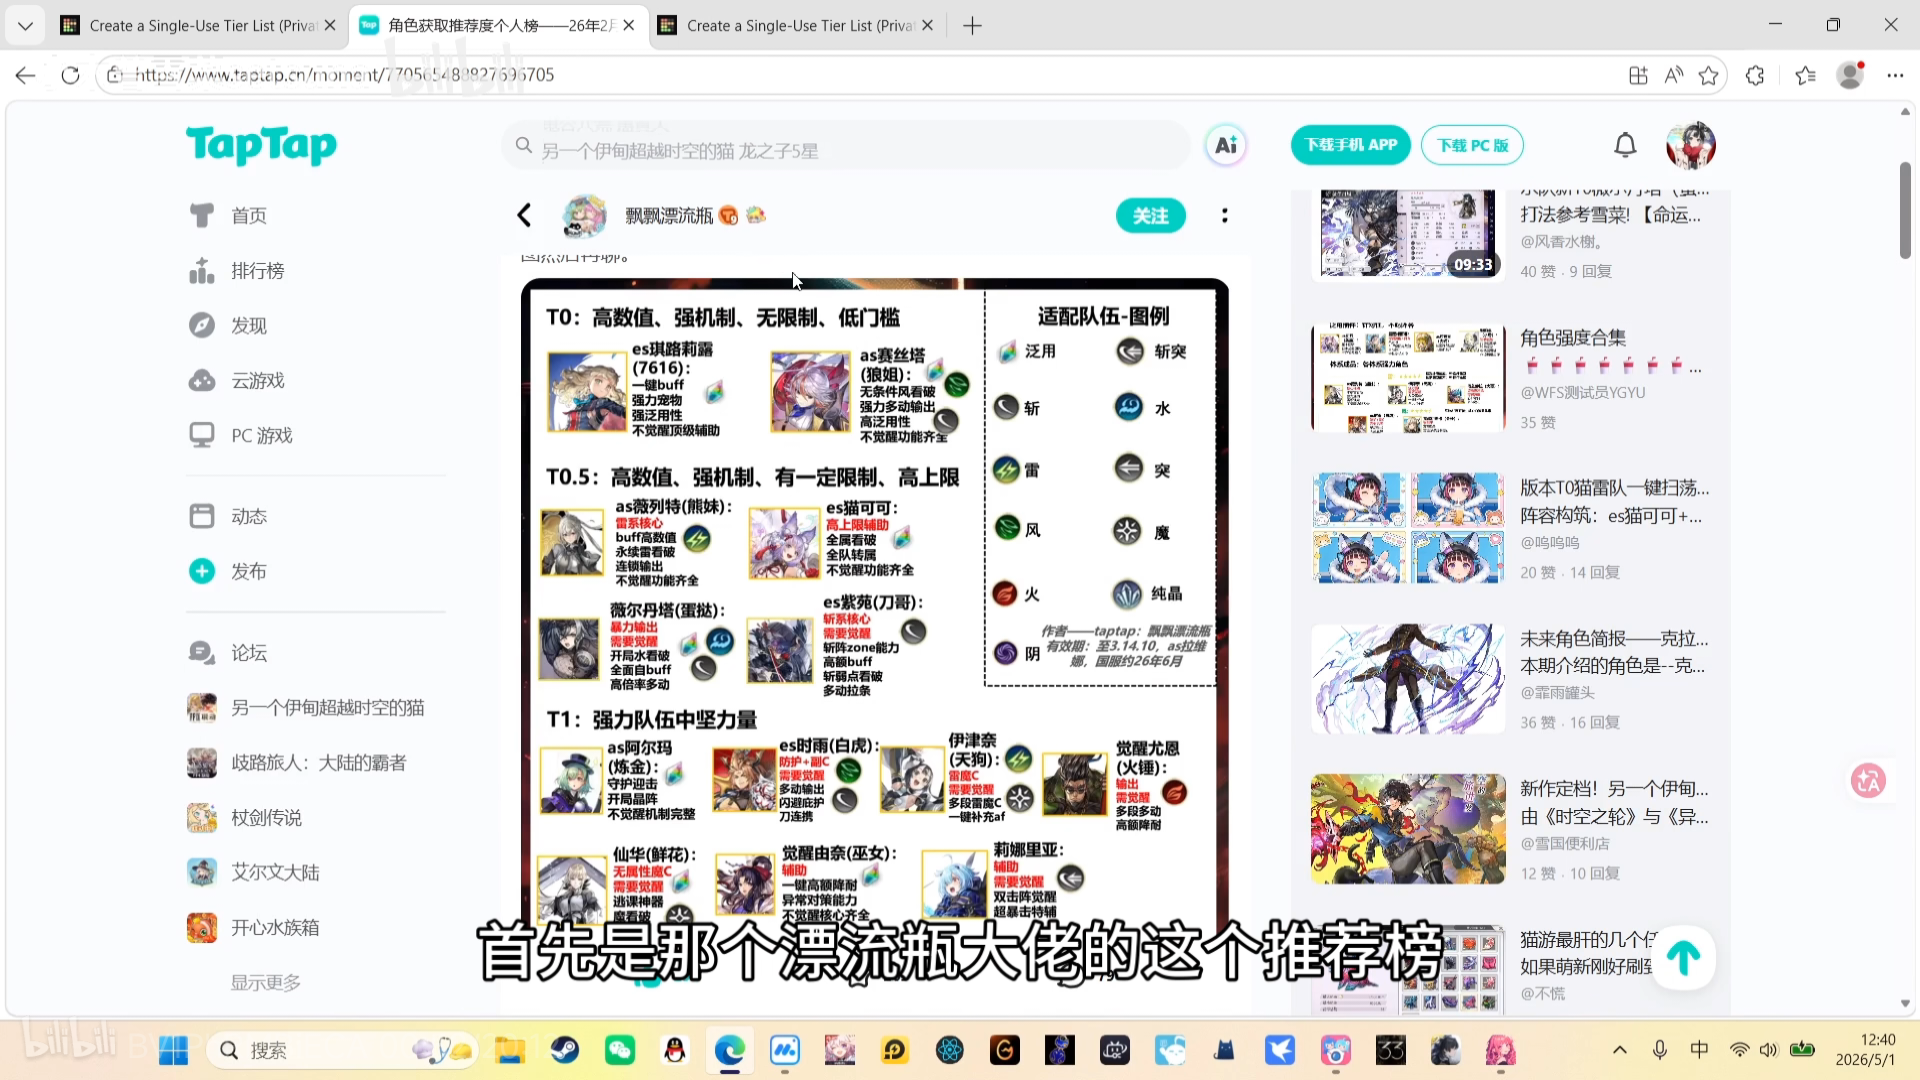Viewport: 1920px width, 1080px height.
Task: Click the green 发布 plus icon
Action: (x=202, y=571)
